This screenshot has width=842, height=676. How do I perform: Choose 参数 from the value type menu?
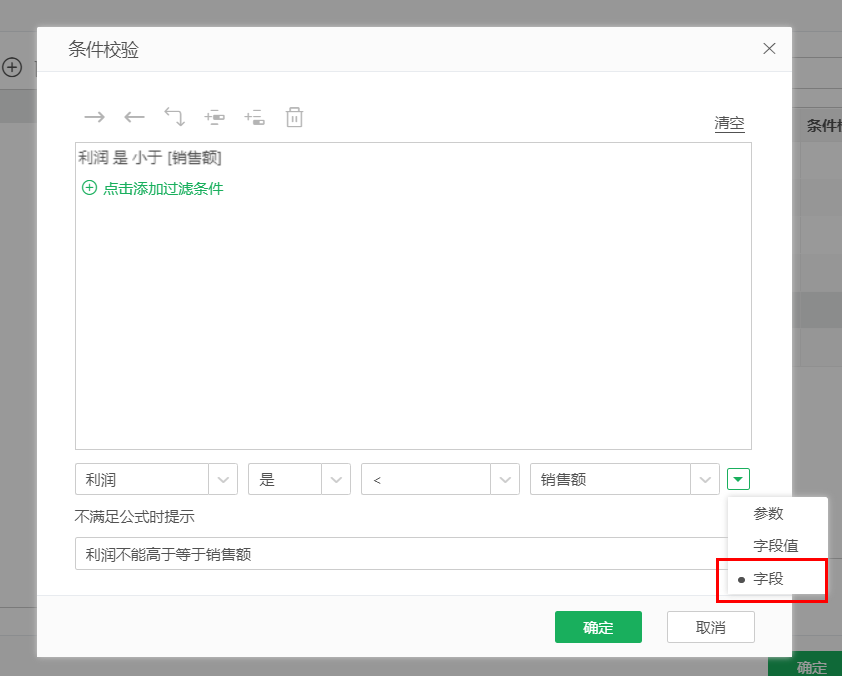tap(769, 514)
